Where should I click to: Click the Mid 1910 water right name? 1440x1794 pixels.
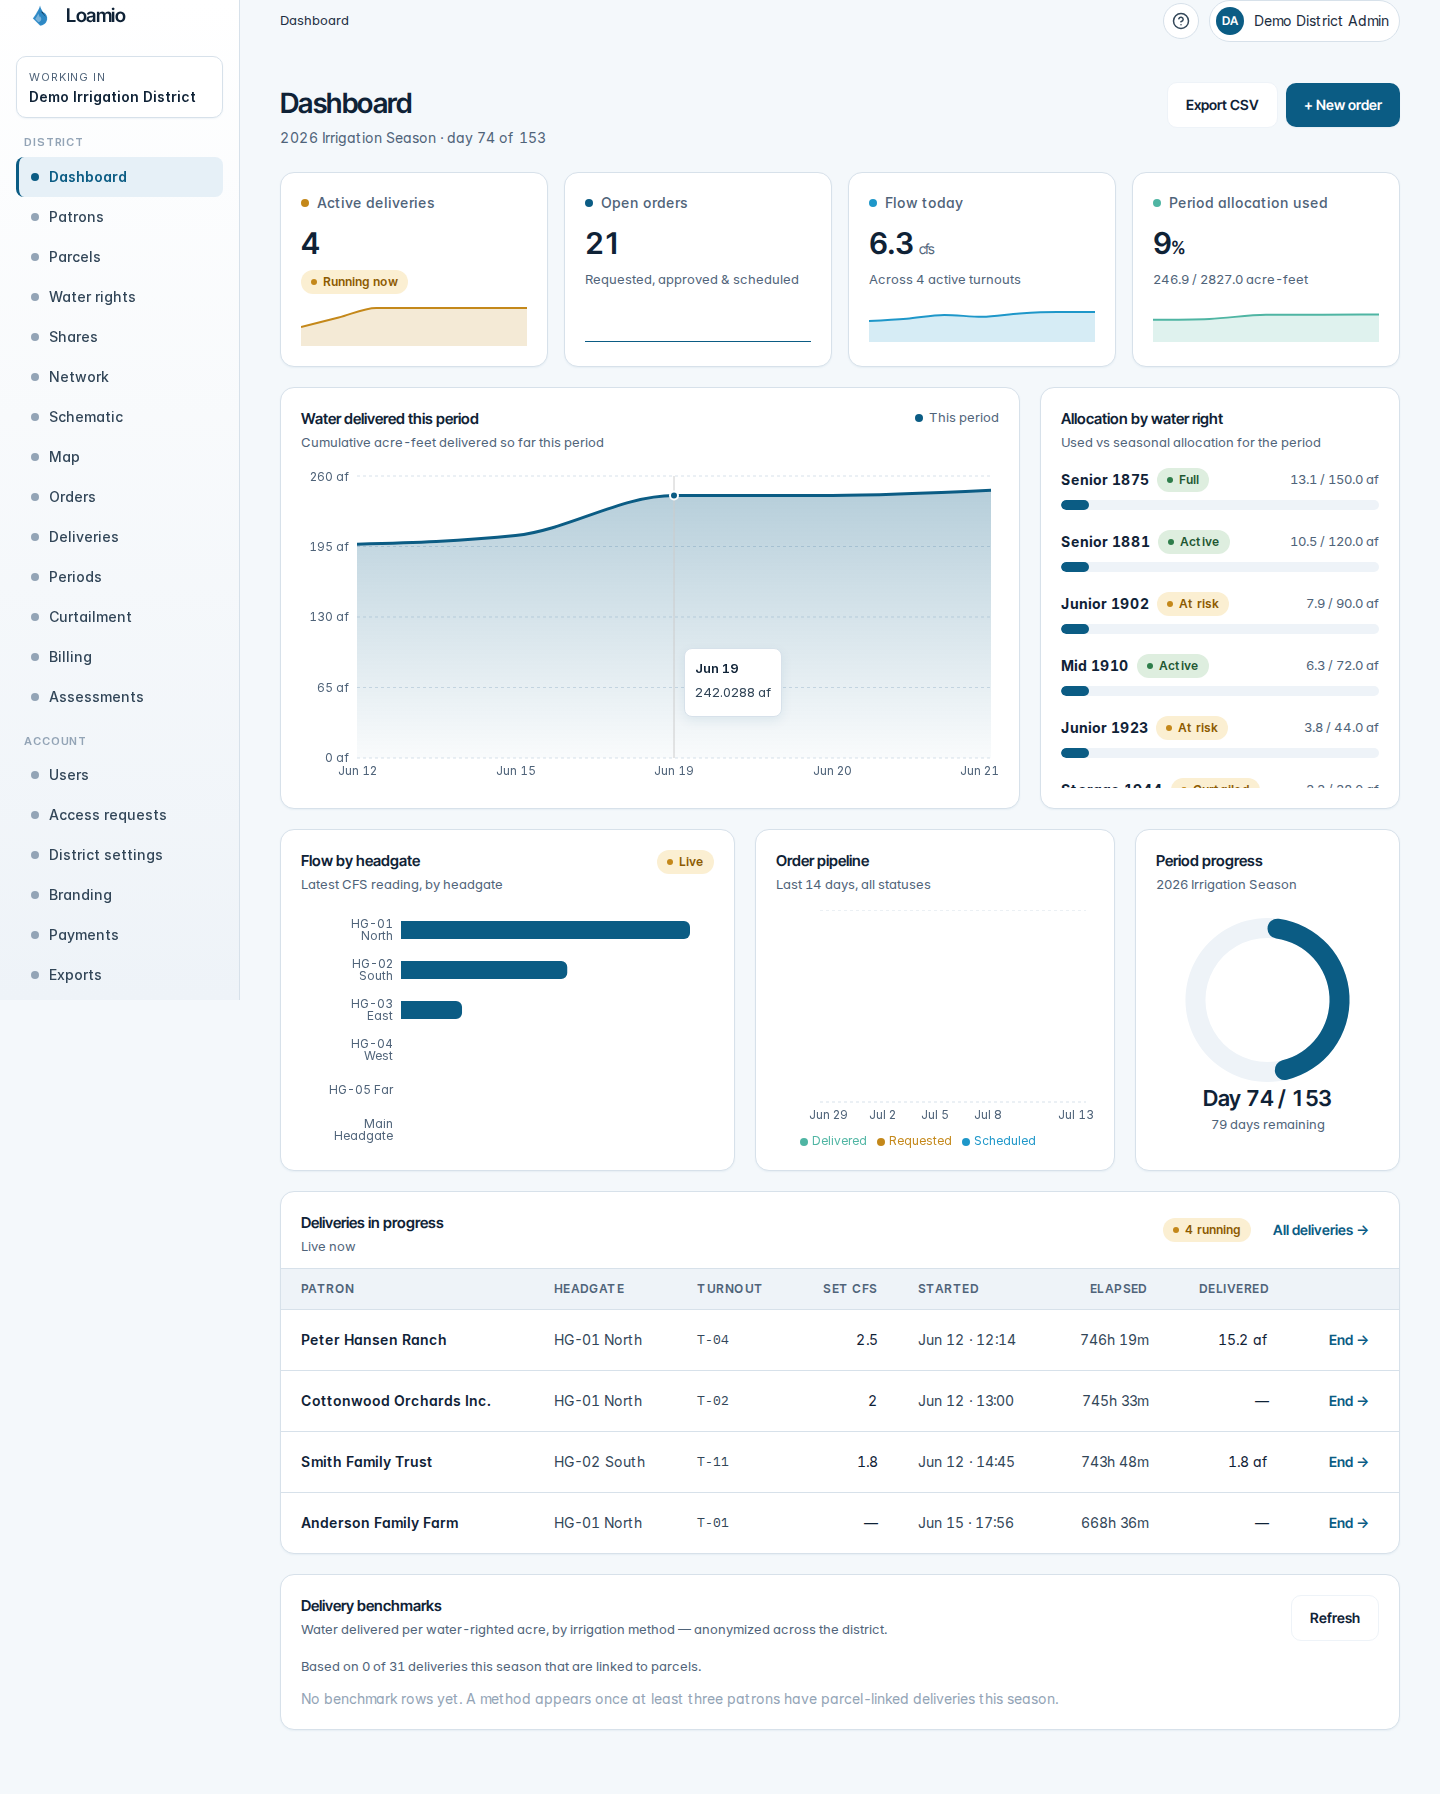coord(1094,666)
